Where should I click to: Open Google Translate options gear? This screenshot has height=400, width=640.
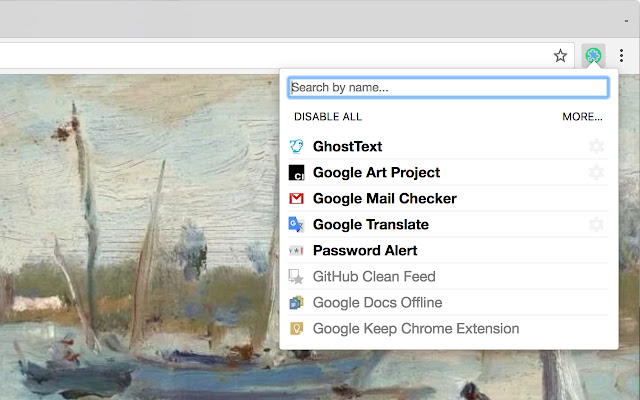[597, 225]
